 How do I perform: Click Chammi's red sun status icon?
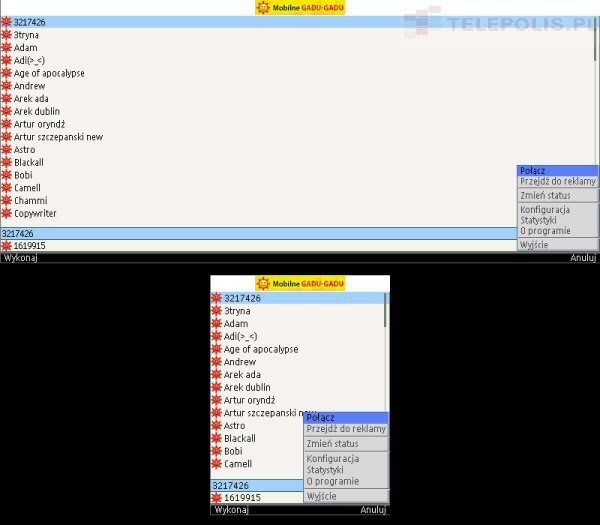[7, 201]
